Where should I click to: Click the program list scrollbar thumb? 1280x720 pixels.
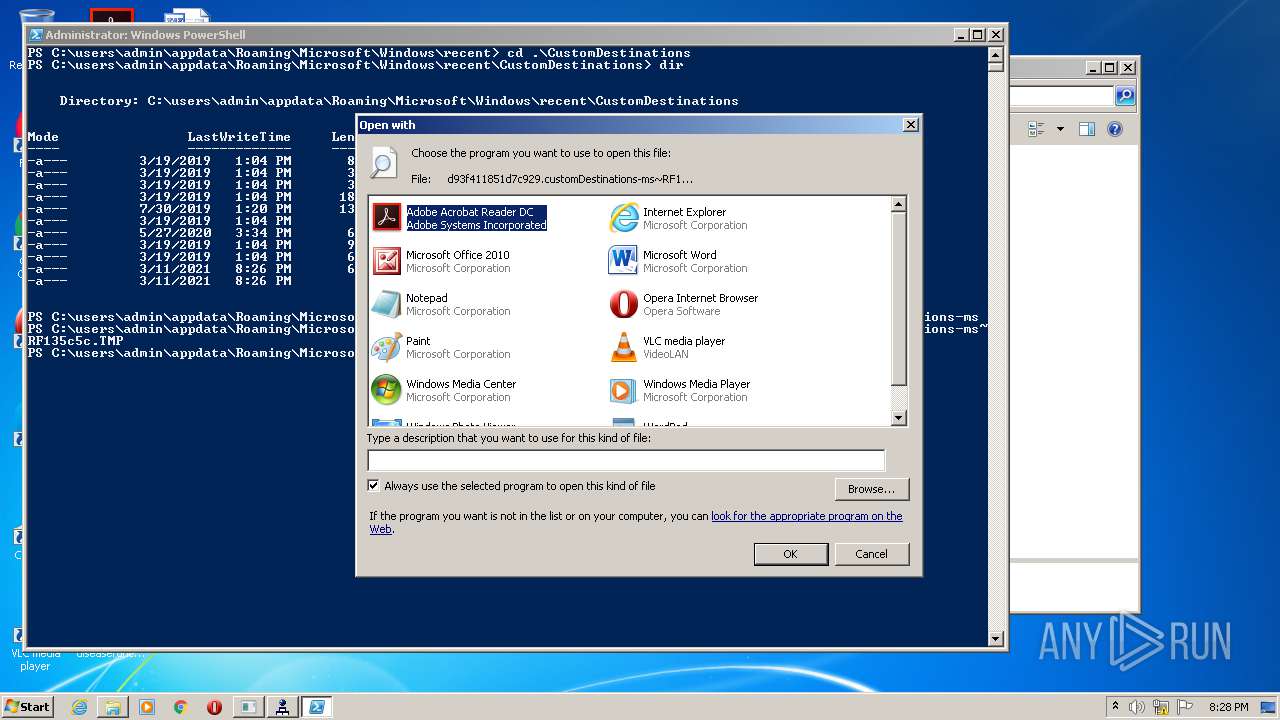click(898, 298)
